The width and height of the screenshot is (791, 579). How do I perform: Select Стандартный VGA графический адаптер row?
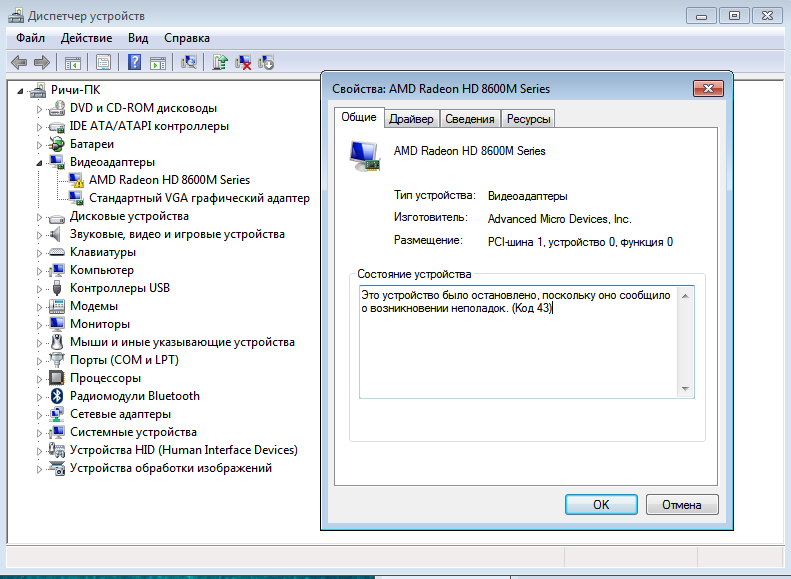point(199,198)
